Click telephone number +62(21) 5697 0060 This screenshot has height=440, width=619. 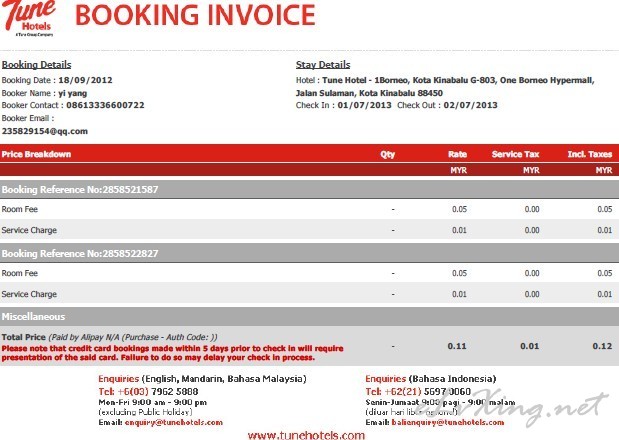pos(428,392)
